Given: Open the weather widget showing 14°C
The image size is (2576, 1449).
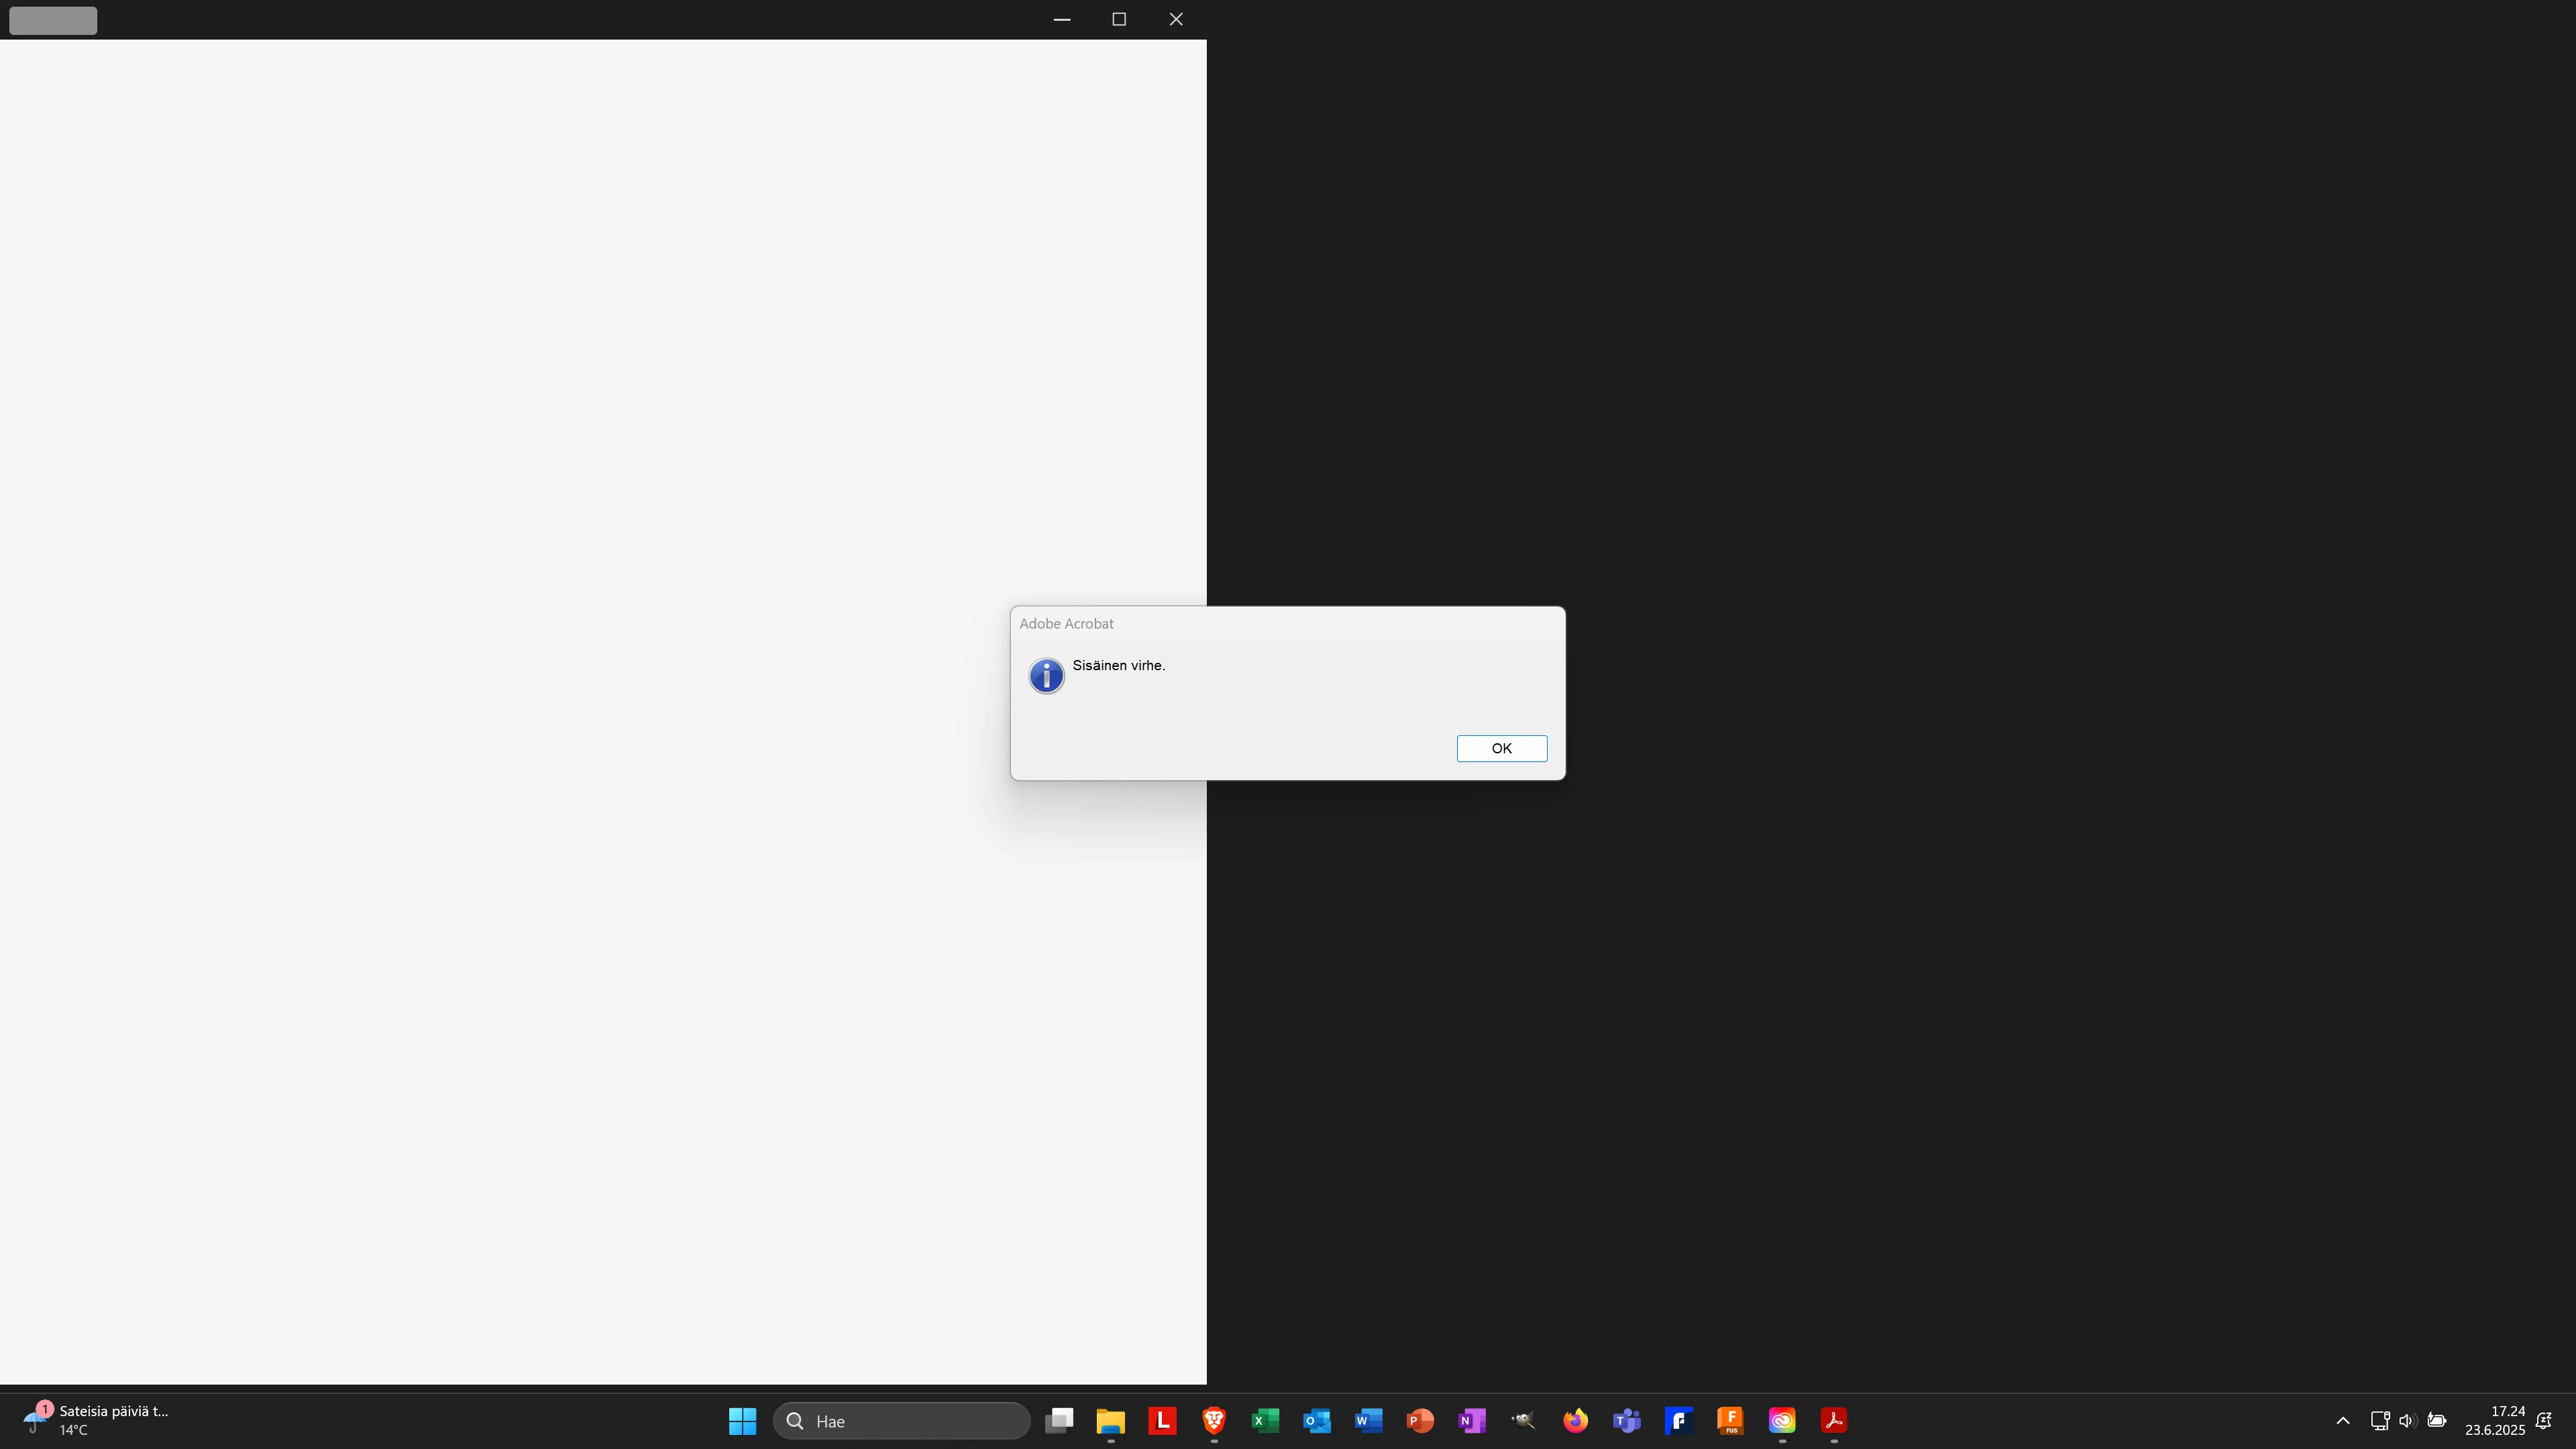Looking at the screenshot, I should click(95, 1420).
